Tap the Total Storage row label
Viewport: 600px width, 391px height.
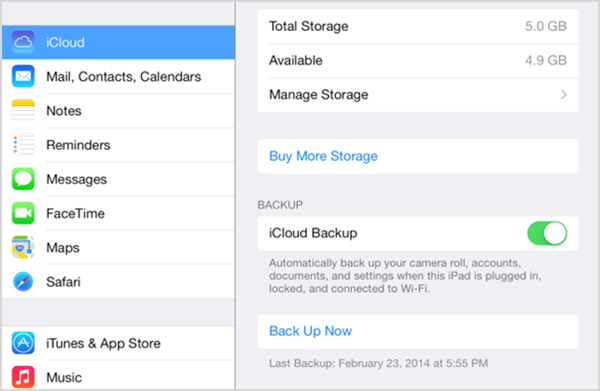tap(308, 26)
